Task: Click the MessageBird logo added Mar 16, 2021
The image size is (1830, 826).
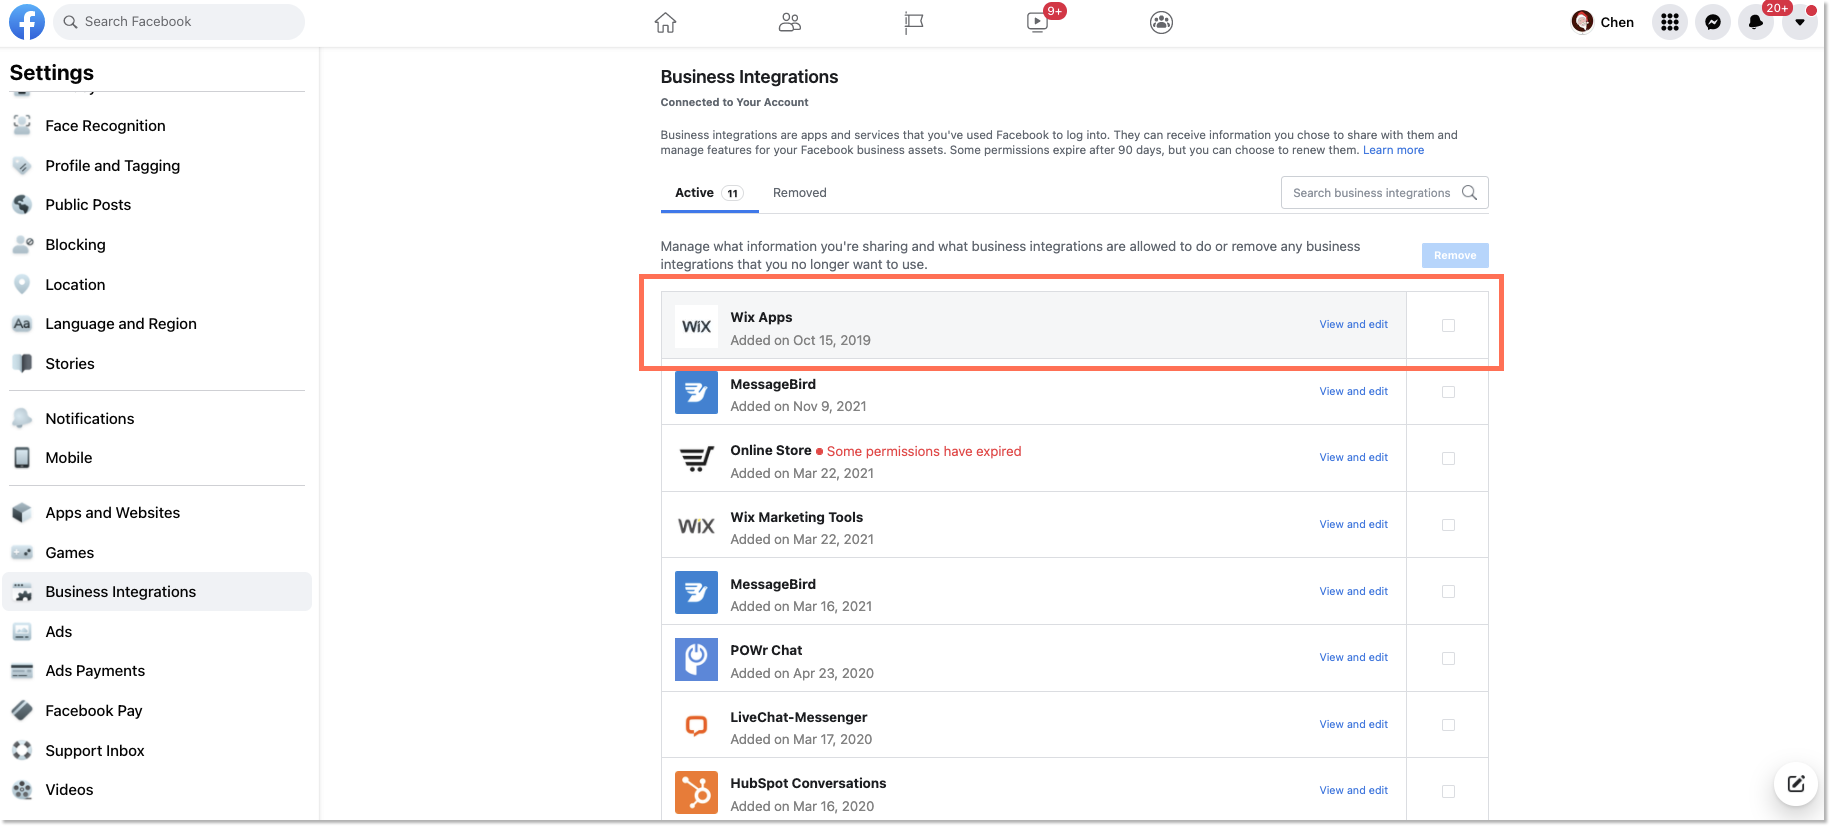Action: tap(696, 592)
